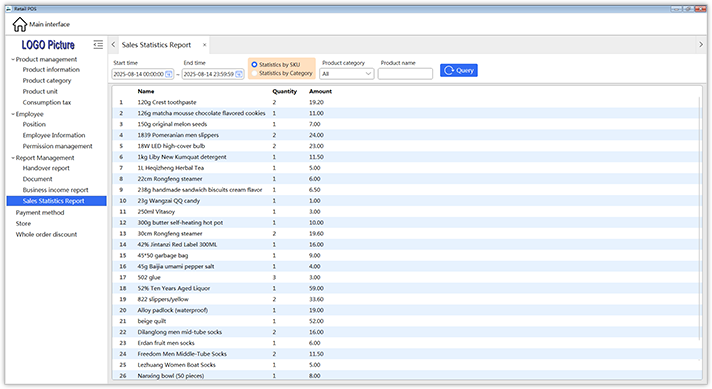
Task: Open Product category in sidebar
Action: click(47, 81)
